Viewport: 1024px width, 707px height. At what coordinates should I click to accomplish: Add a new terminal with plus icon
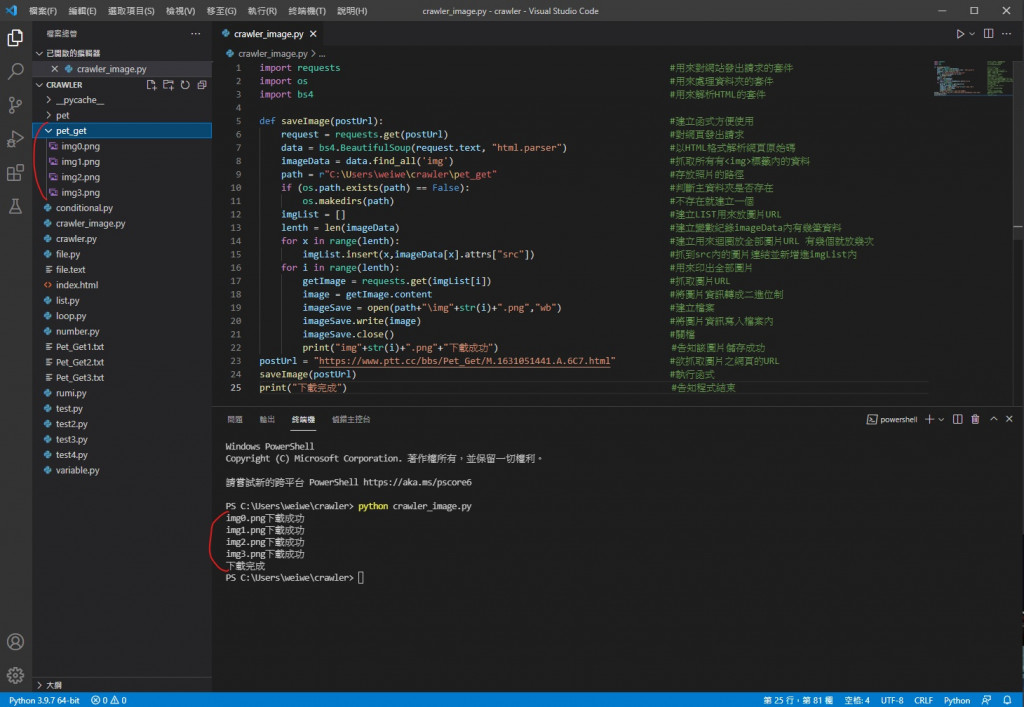(x=929, y=419)
